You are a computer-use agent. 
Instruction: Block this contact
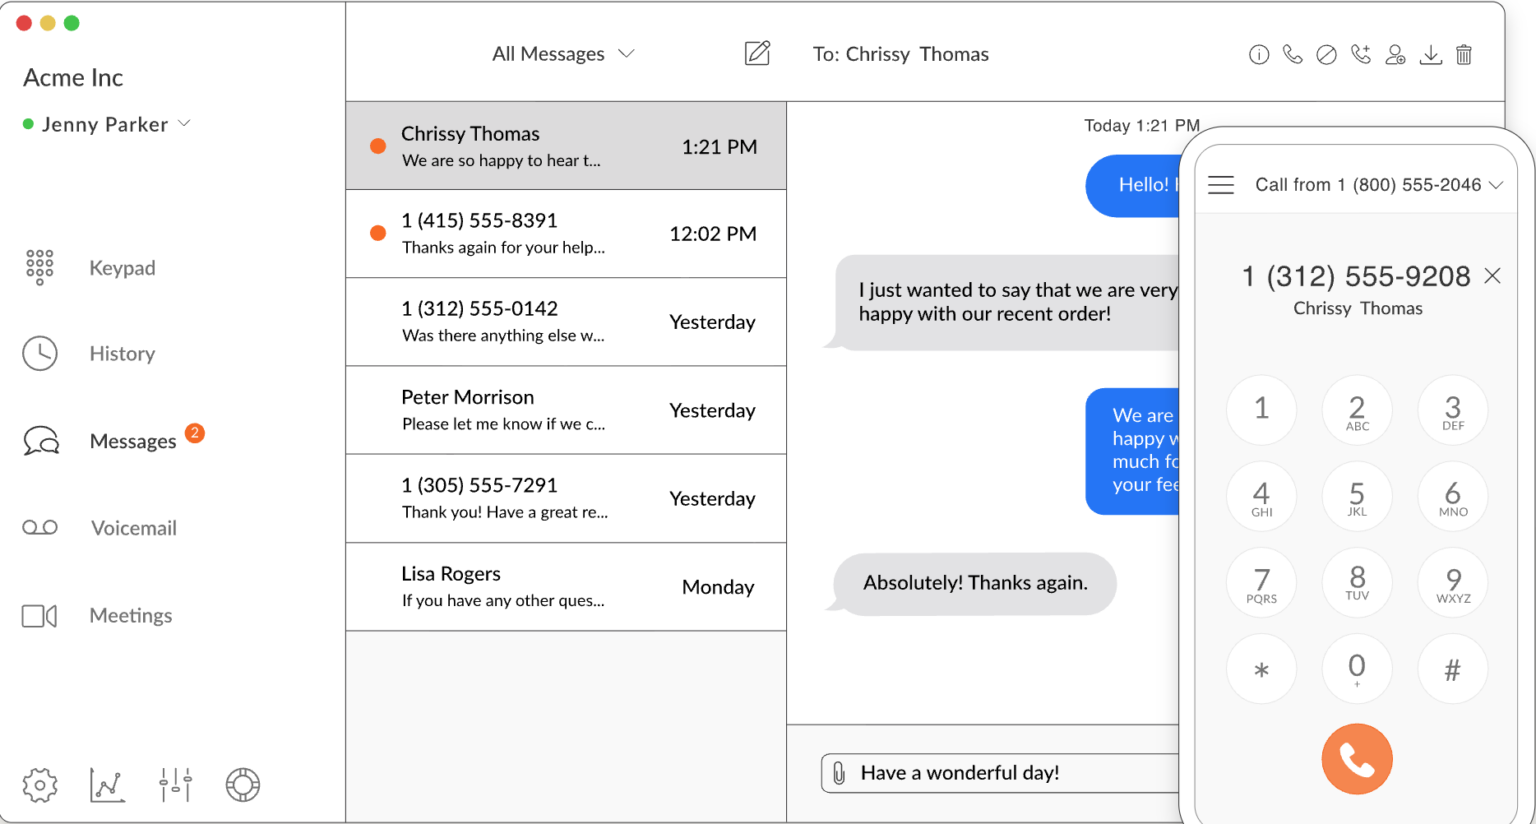[1326, 54]
